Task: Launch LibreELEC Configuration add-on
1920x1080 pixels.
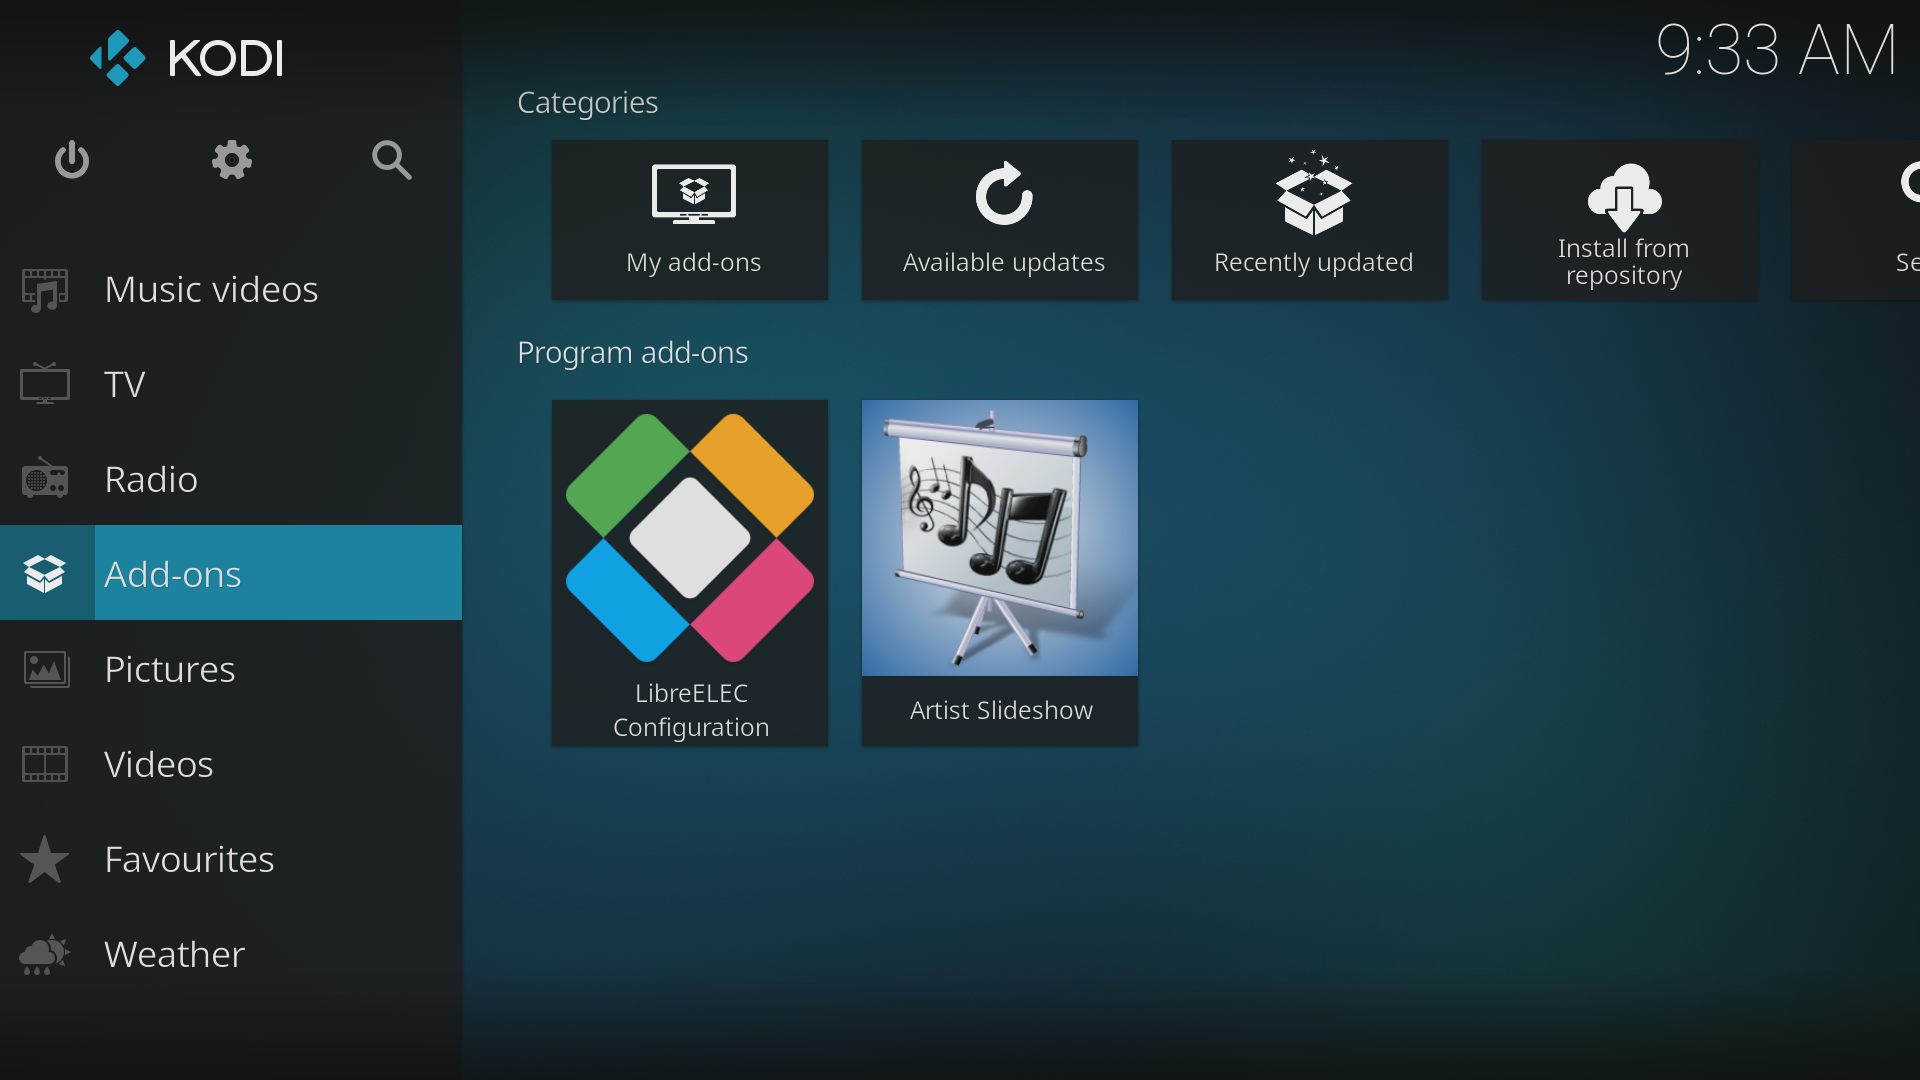Action: tap(690, 572)
